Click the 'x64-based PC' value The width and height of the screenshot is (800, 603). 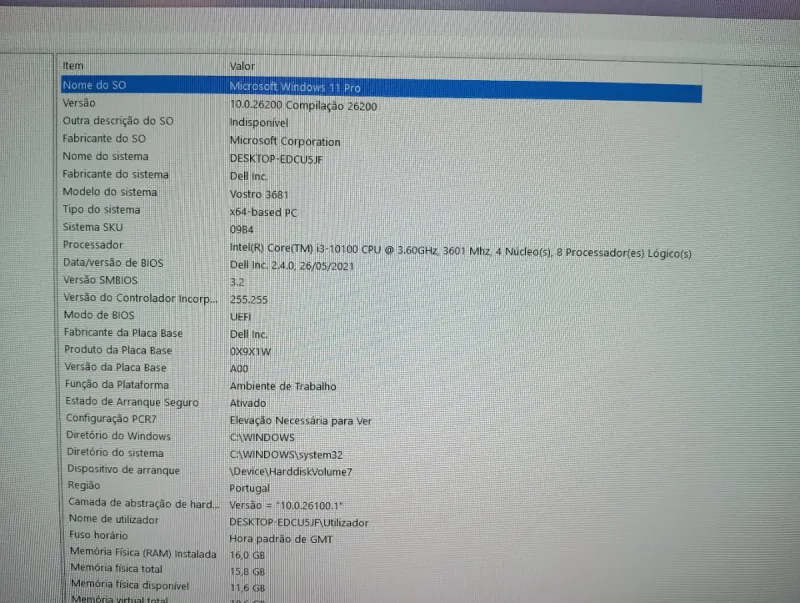[263, 212]
